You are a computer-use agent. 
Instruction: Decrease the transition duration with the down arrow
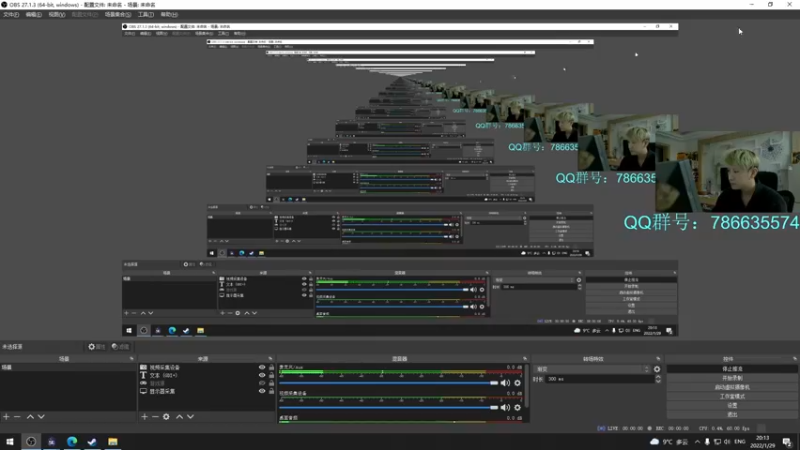point(658,381)
